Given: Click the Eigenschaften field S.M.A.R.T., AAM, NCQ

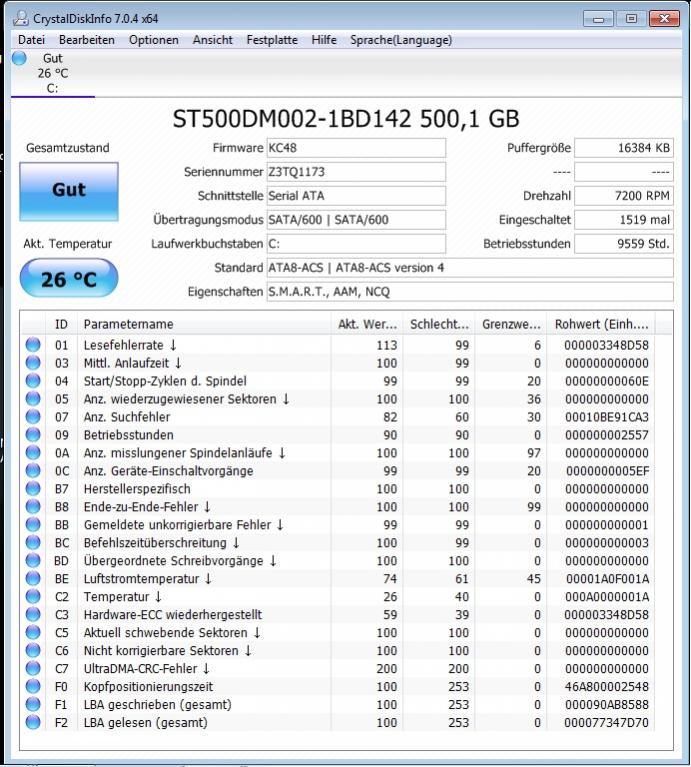Looking at the screenshot, I should (470, 292).
